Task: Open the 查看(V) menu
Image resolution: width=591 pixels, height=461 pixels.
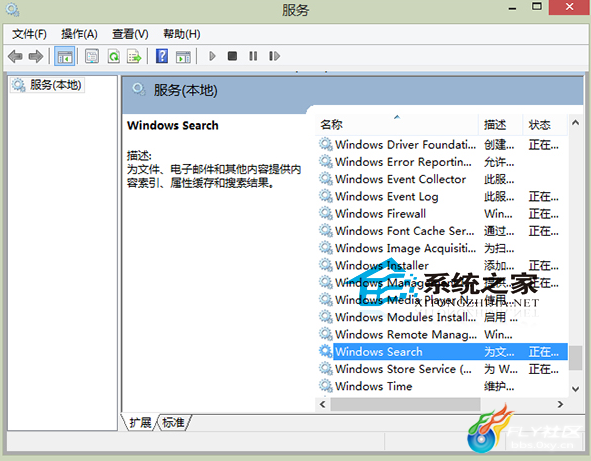Action: [130, 34]
